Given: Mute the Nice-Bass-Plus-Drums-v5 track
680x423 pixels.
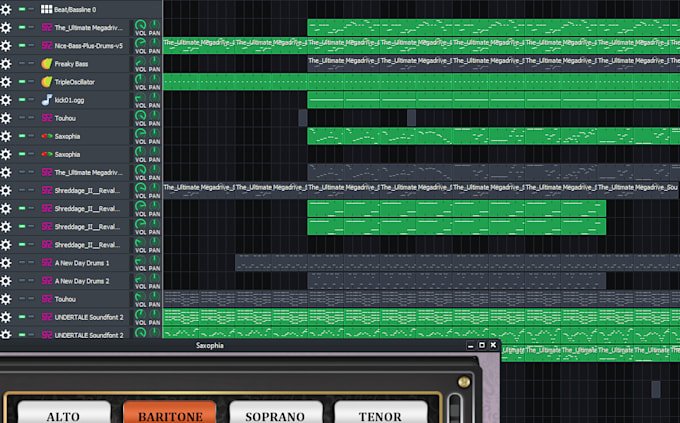Looking at the screenshot, I should coord(22,46).
